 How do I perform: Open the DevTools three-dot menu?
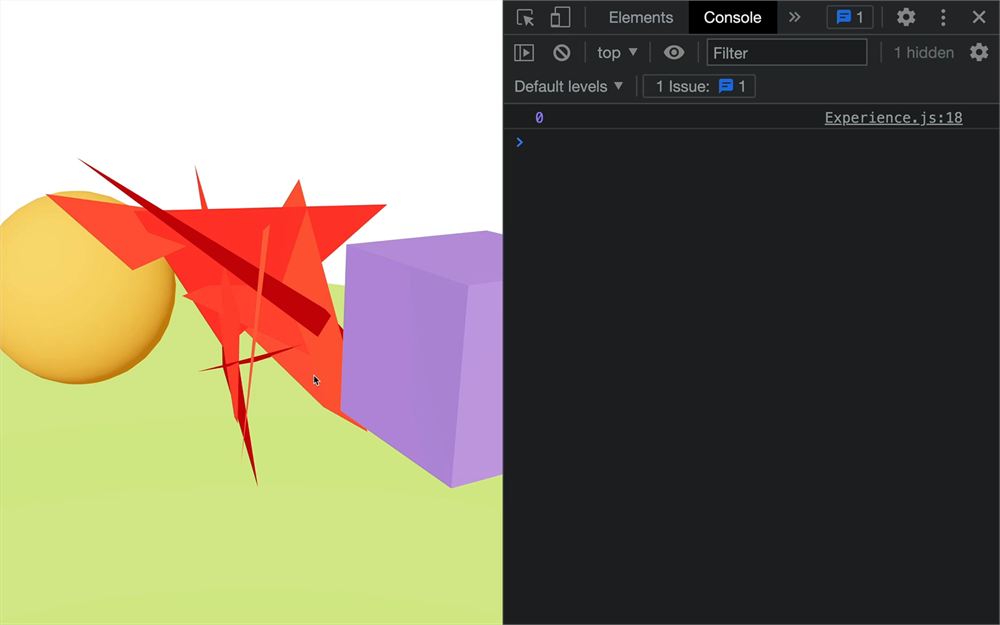[943, 17]
